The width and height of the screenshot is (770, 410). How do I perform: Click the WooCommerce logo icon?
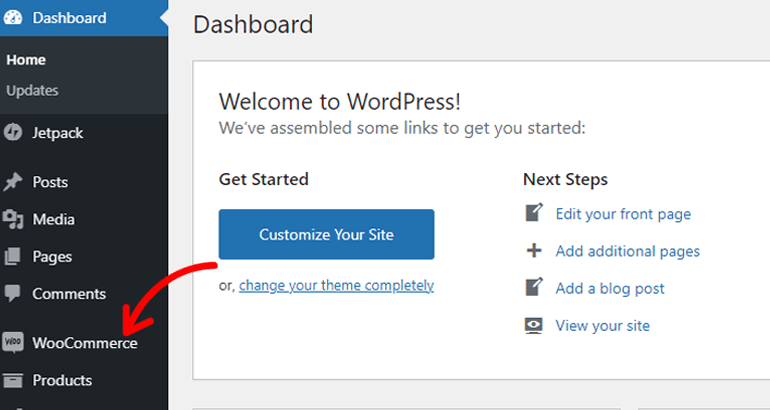pos(13,343)
